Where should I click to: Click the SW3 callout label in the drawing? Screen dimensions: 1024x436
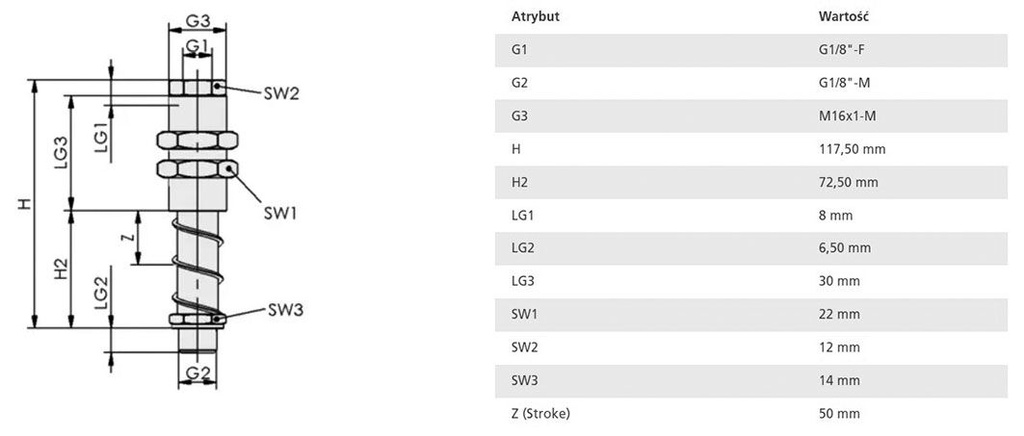click(x=285, y=309)
